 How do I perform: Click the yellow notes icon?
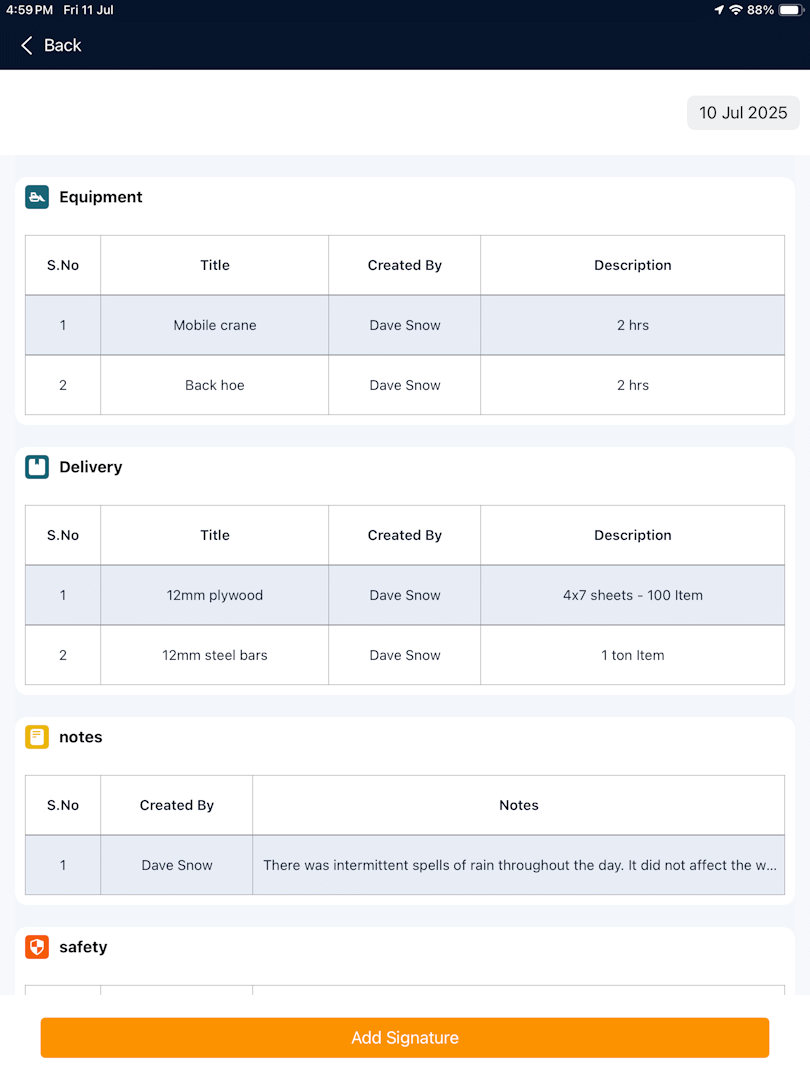point(37,737)
